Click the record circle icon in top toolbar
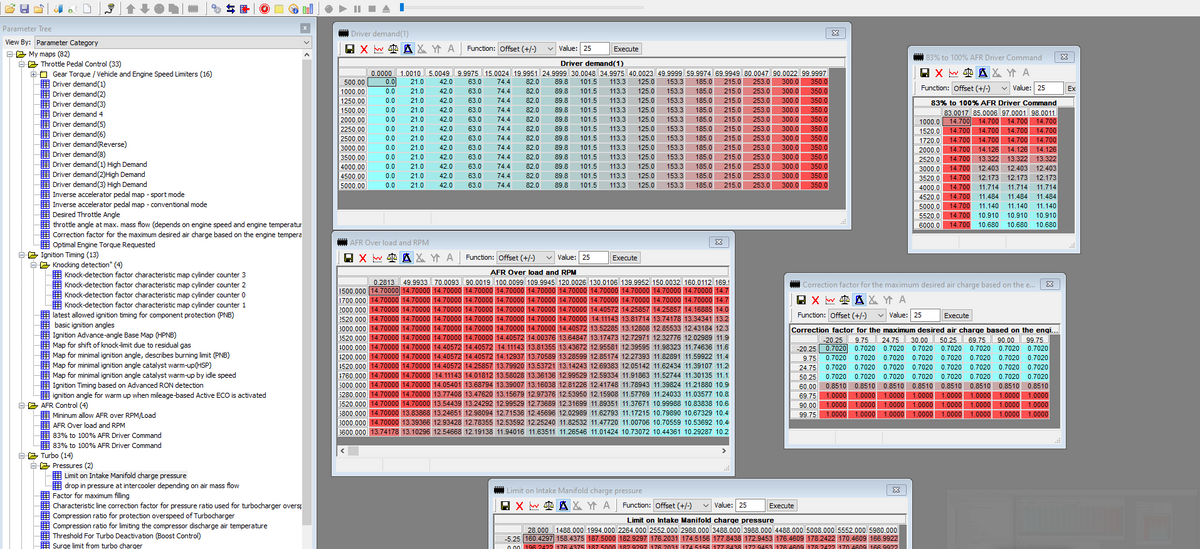Image resolution: width=1200 pixels, height=549 pixels. pos(328,9)
